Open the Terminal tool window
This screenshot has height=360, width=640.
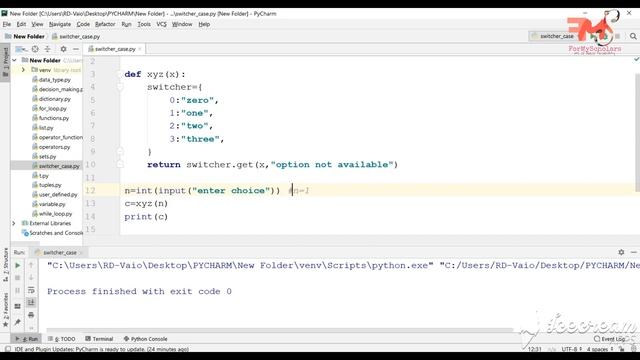(x=99, y=339)
